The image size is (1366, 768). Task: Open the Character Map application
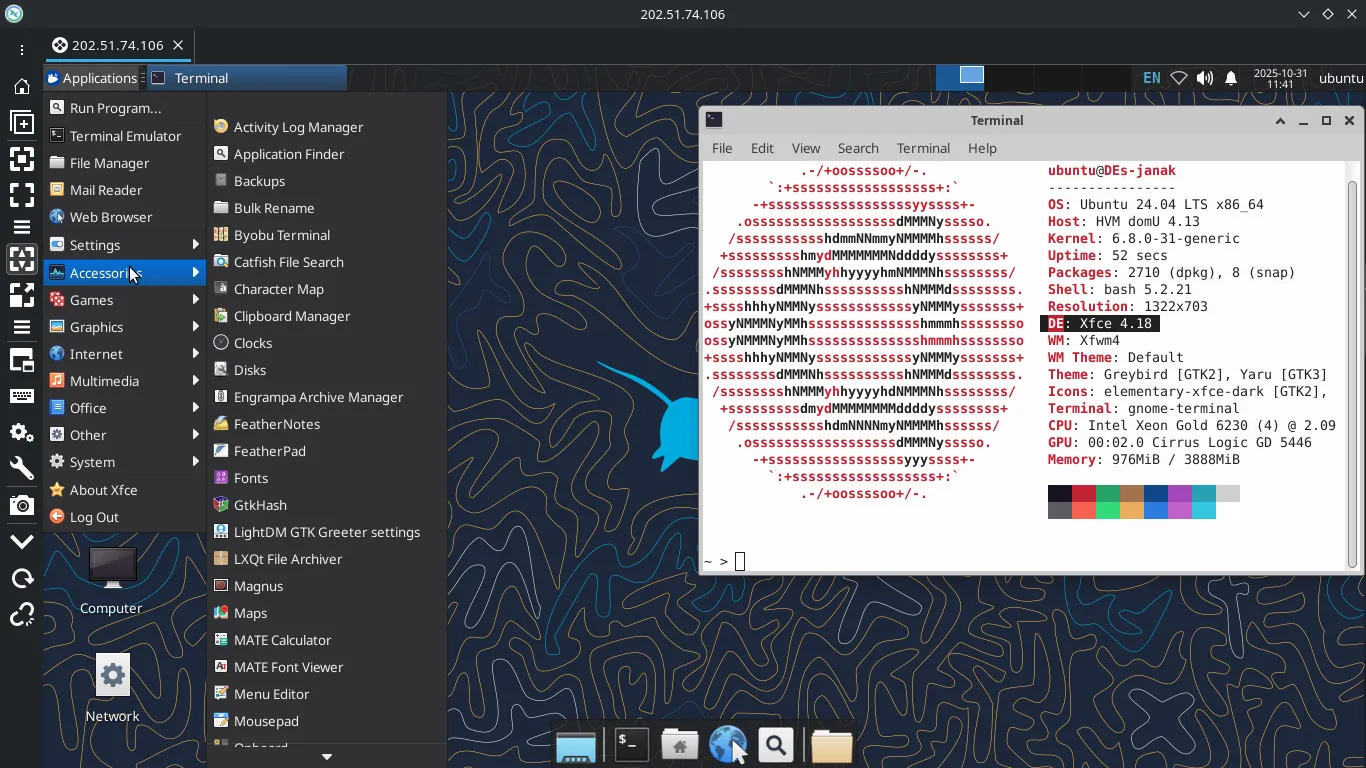pos(278,289)
